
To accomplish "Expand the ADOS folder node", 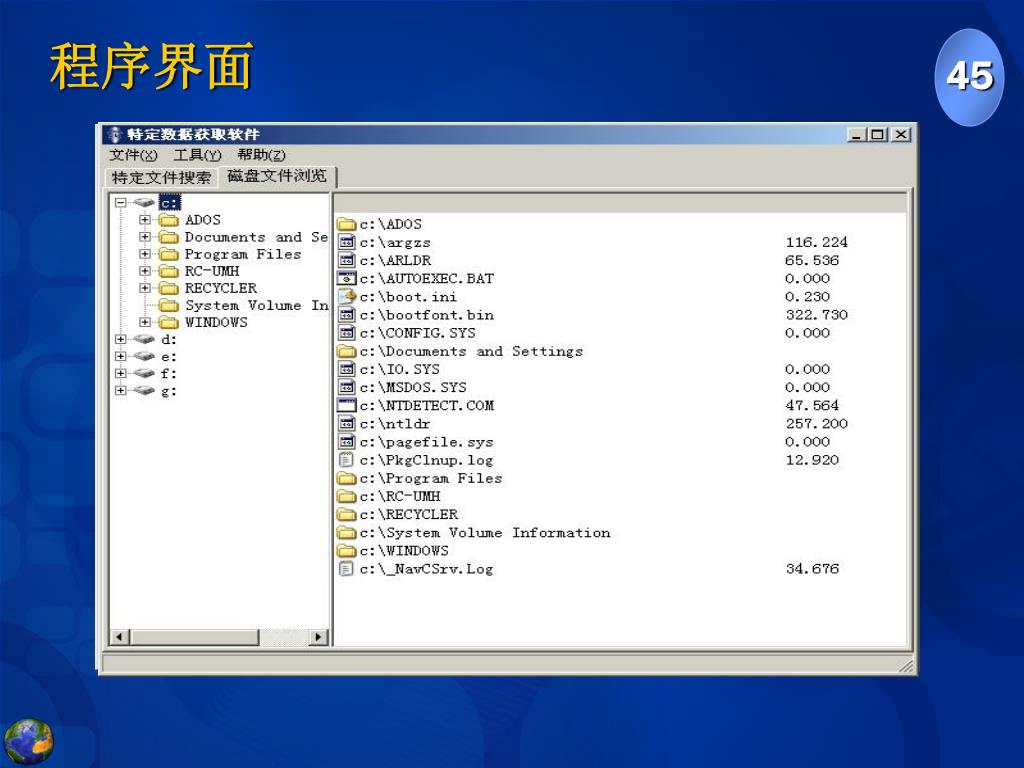I will point(145,220).
